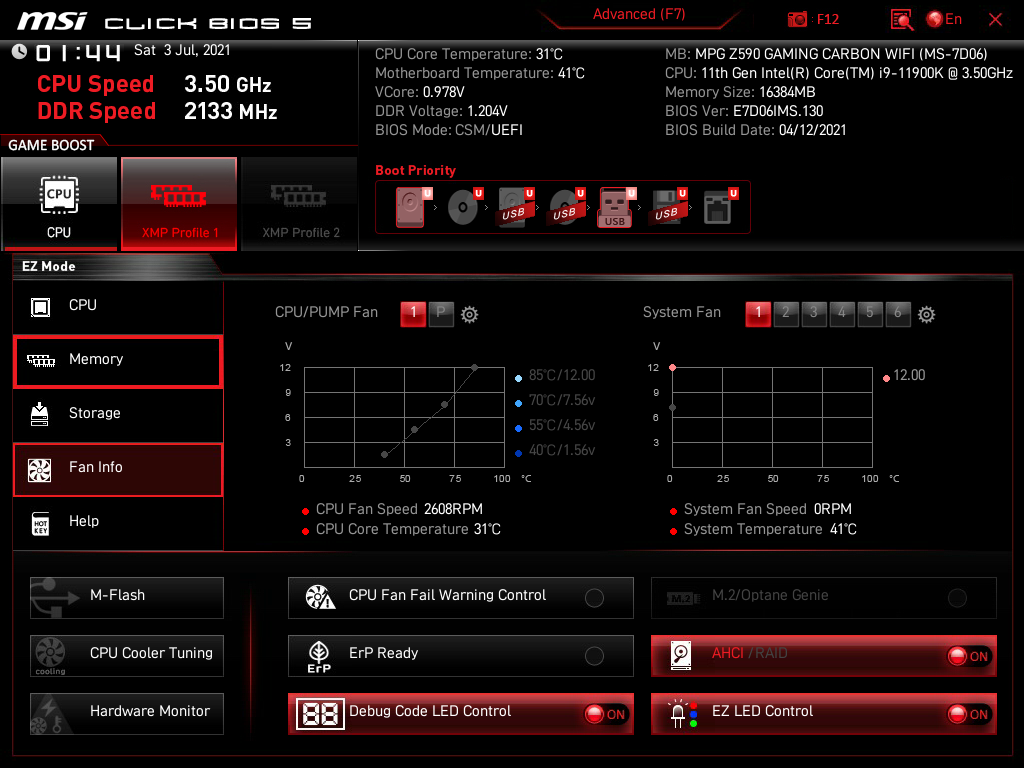Click the Help hotkey icon
The height and width of the screenshot is (768, 1024).
(x=40, y=524)
